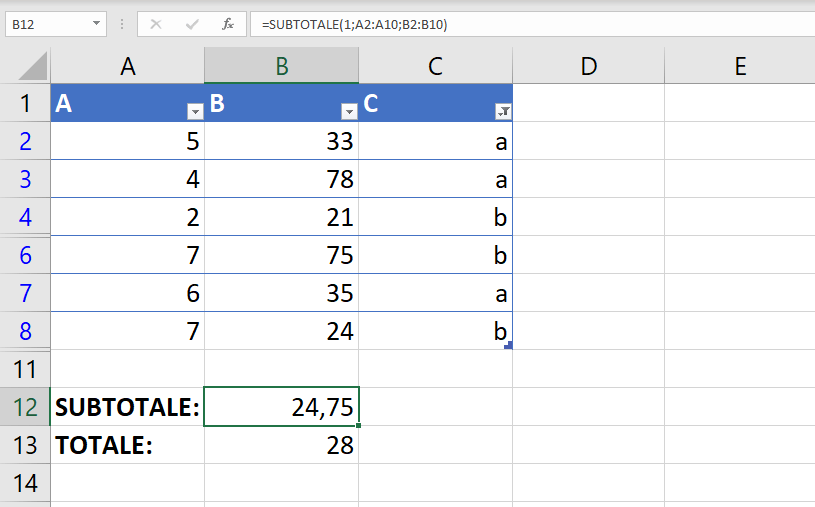Cancel formula entry with the X icon
Image resolution: width=815 pixels, height=507 pixels.
pyautogui.click(x=156, y=24)
